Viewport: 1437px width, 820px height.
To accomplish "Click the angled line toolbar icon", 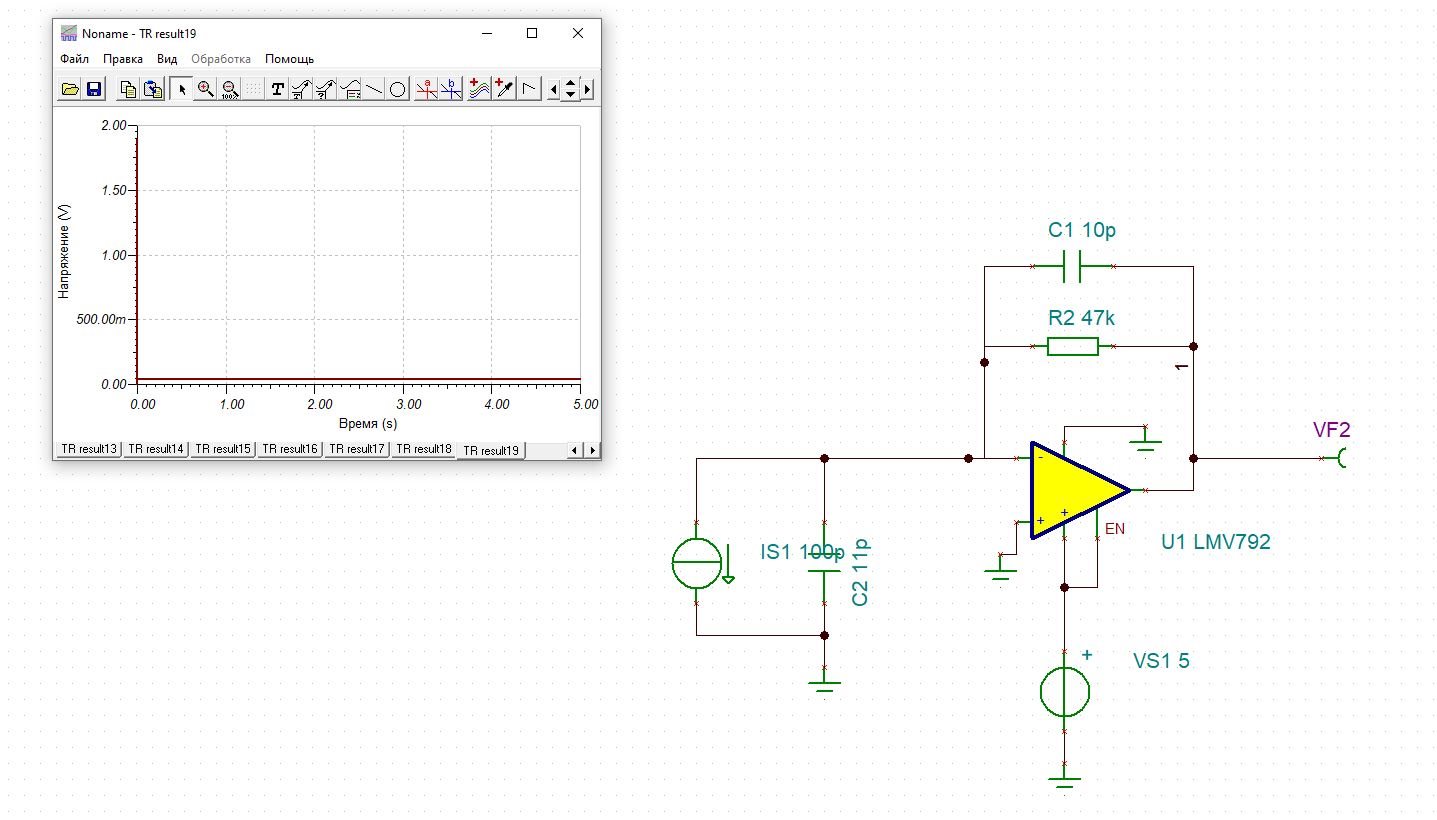I will pos(529,89).
